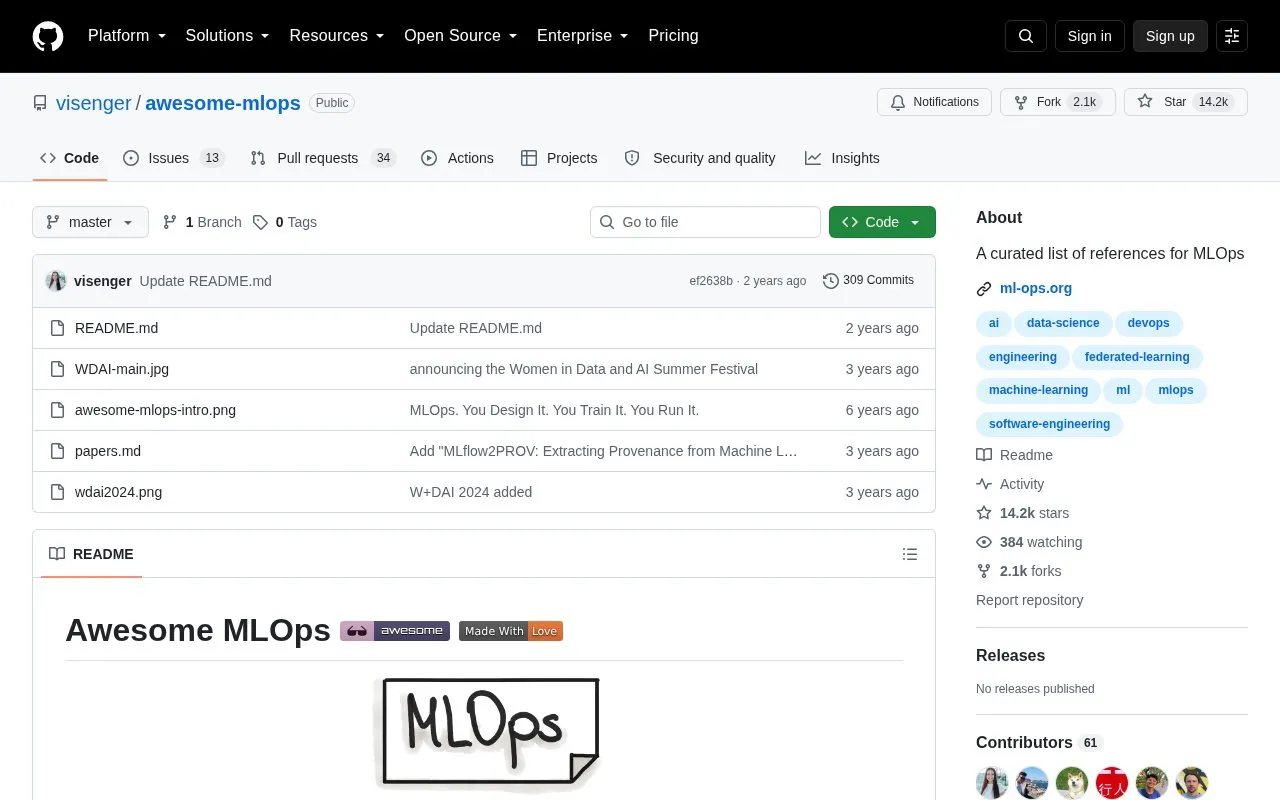The height and width of the screenshot is (800, 1280).
Task: Fork the repository via the Fork button
Action: pyautogui.click(x=1058, y=102)
